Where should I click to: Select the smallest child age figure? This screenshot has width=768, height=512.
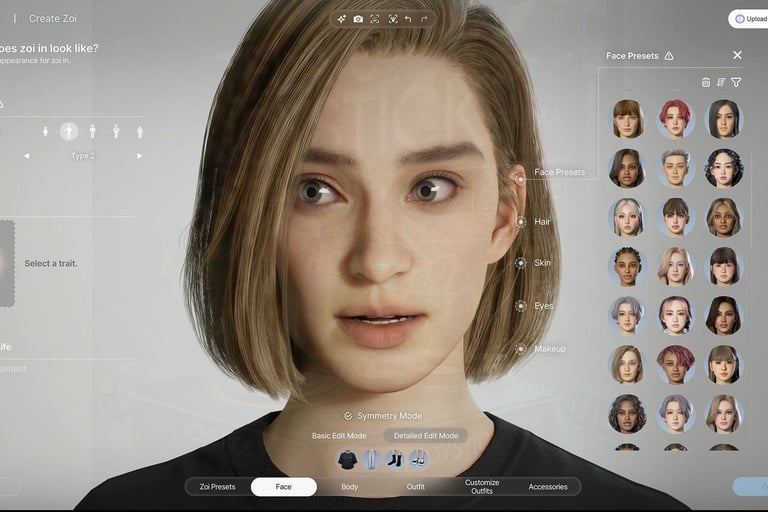coord(46,131)
